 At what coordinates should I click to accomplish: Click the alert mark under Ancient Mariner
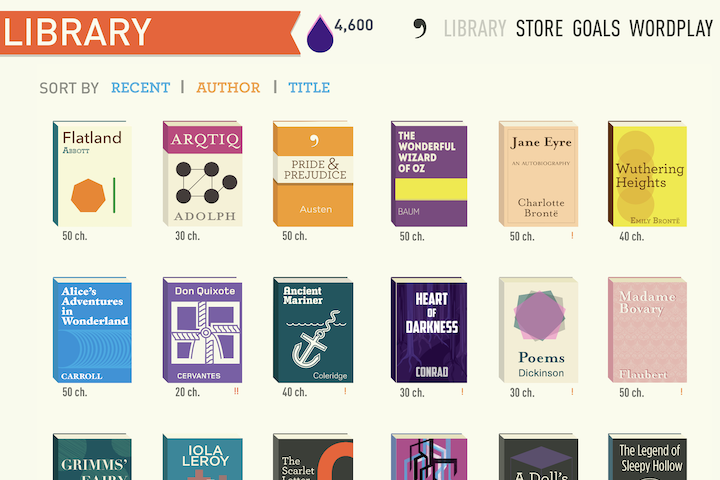345,391
